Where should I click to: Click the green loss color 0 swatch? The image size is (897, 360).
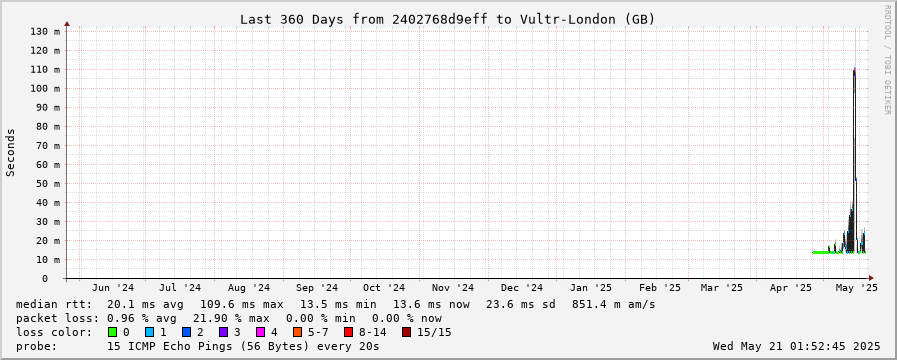112,332
